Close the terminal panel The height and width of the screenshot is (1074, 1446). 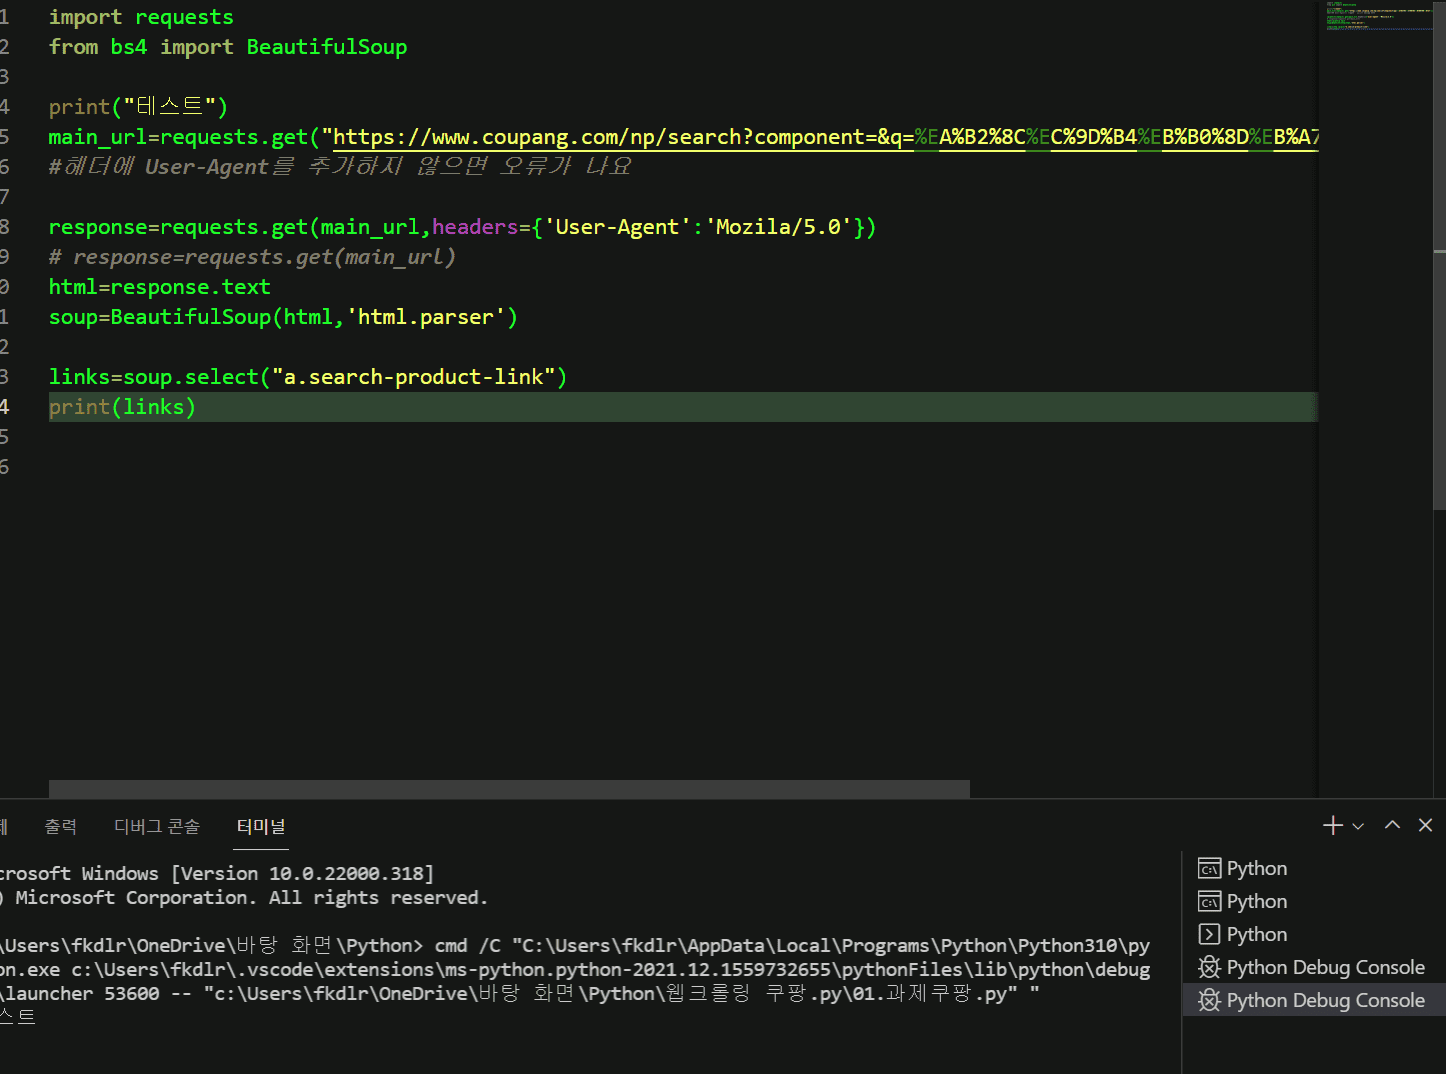[x=1426, y=825]
